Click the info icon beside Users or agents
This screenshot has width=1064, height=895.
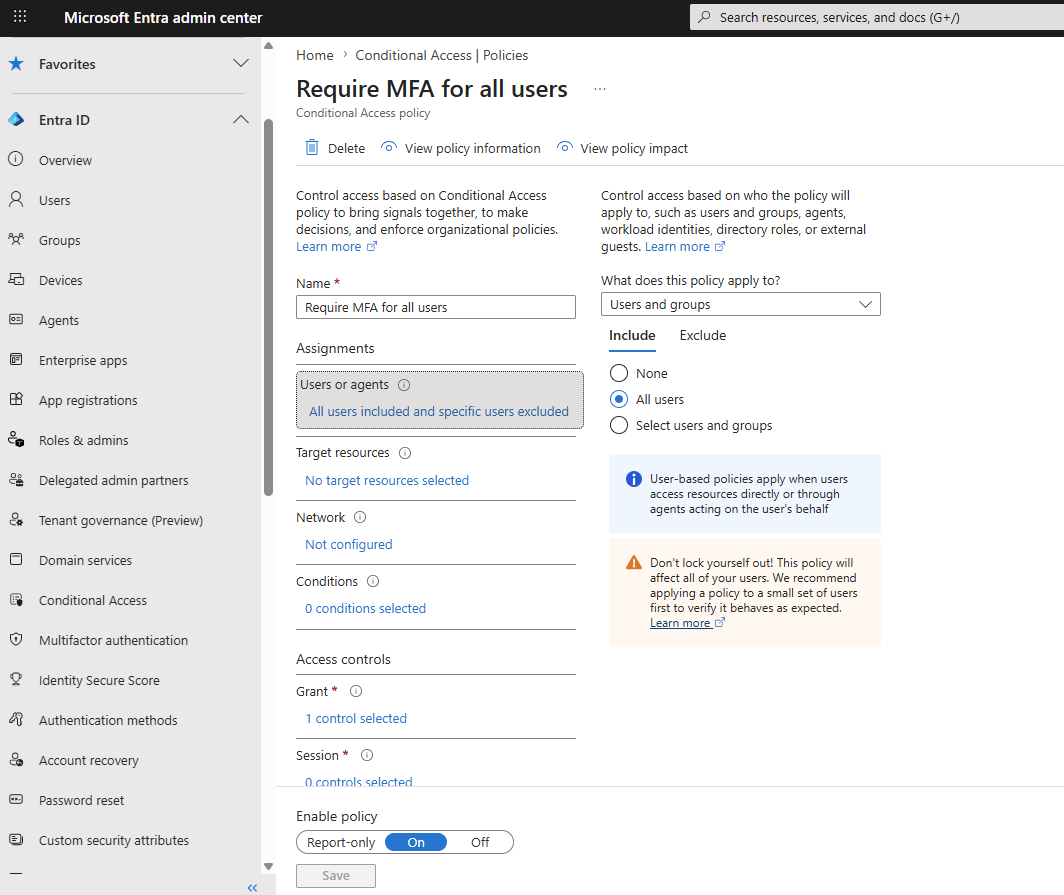click(x=404, y=385)
